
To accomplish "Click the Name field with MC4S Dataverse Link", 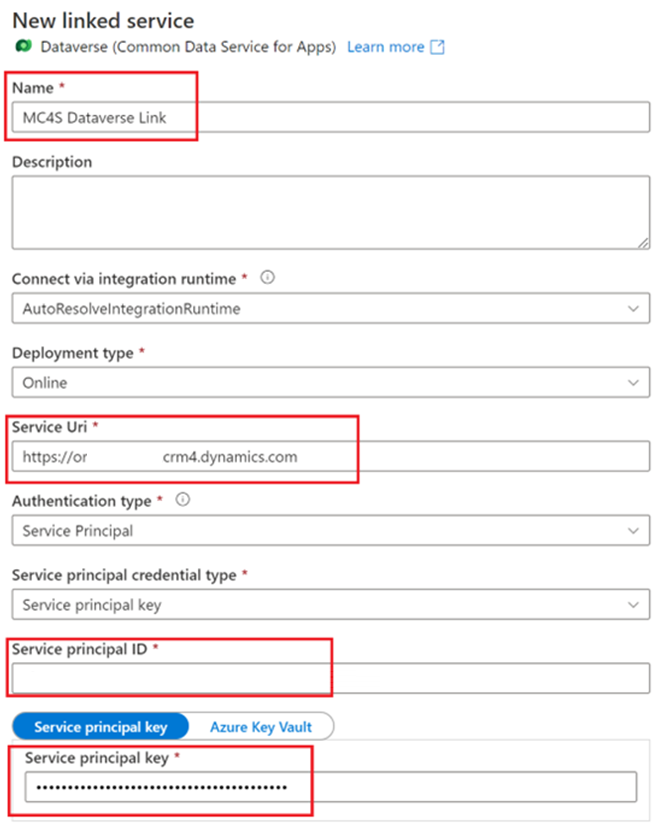I will click(331, 117).
